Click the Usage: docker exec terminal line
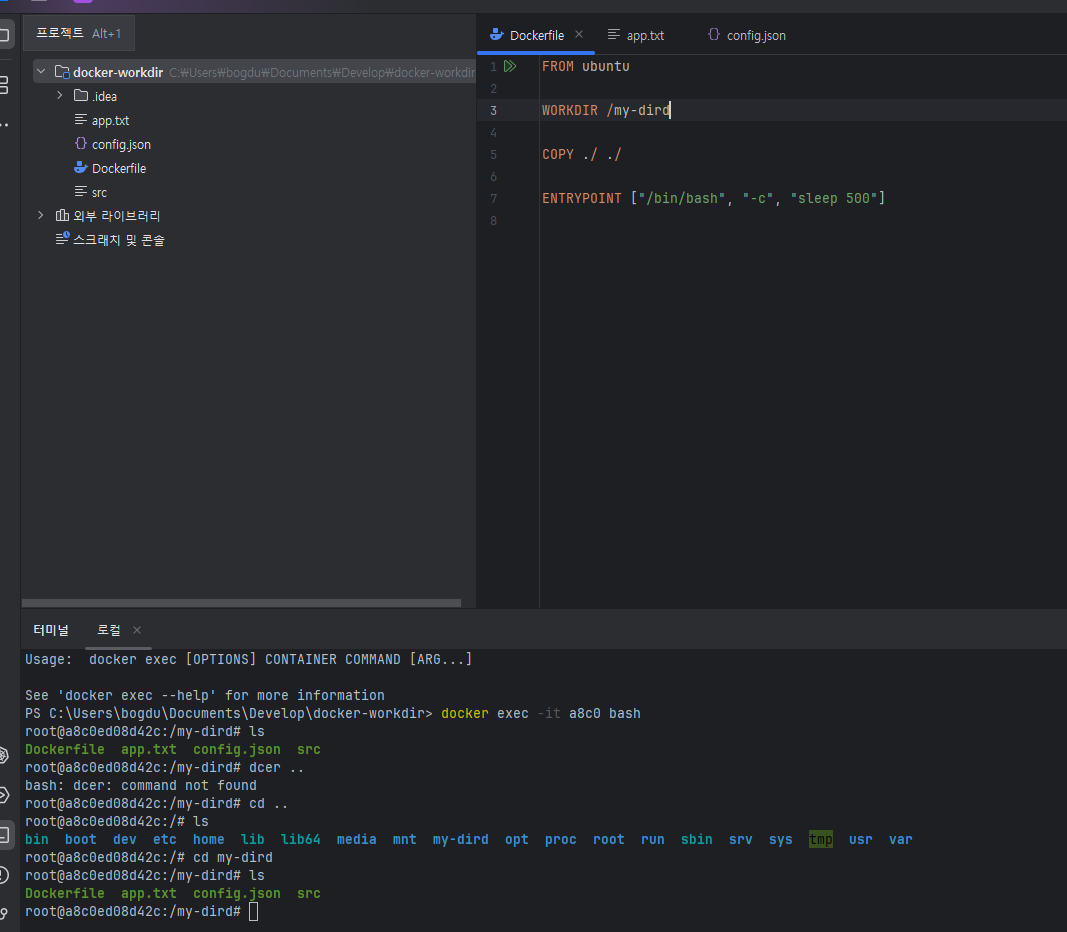The width and height of the screenshot is (1067, 932). (x=248, y=659)
